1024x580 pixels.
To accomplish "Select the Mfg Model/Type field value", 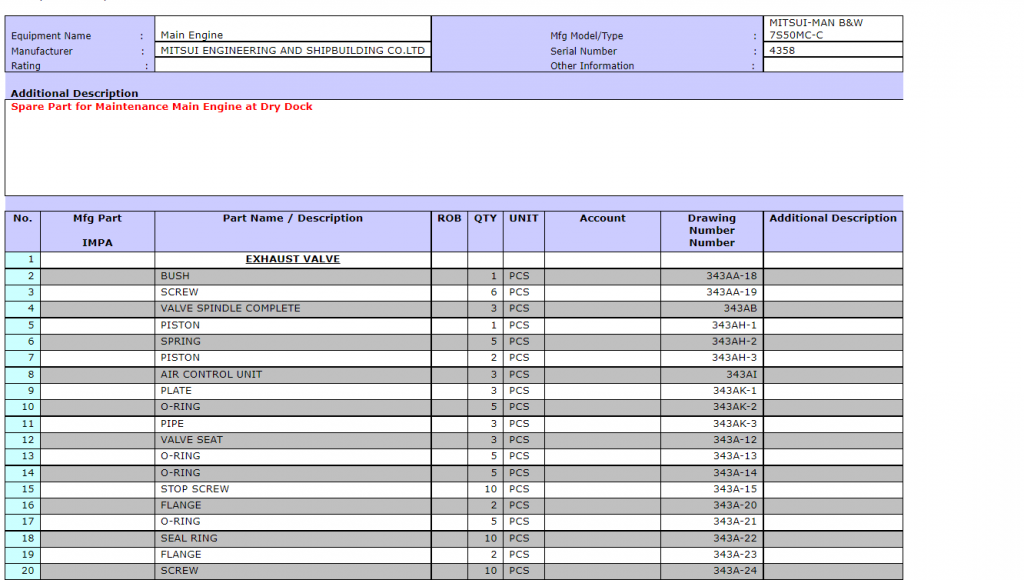I will [832, 28].
